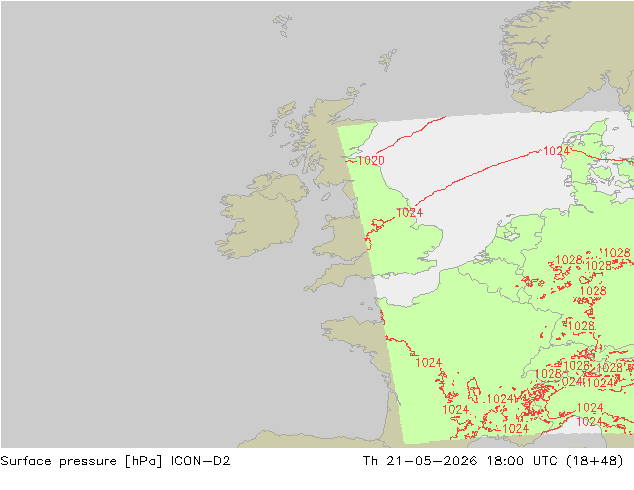The width and height of the screenshot is (634, 490).
Task: Click the "Surface pressure [hPa] ICON-D2" caption
Action: (x=115, y=461)
